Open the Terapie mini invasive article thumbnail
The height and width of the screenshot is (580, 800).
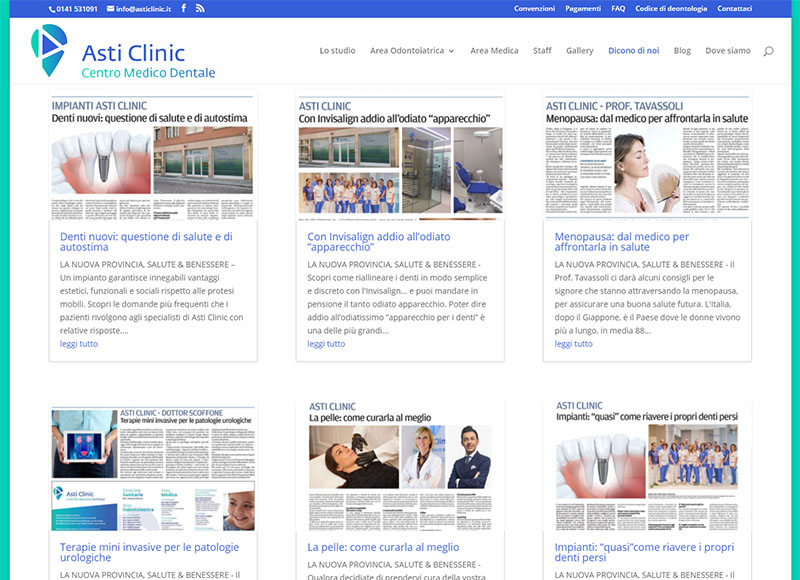pyautogui.click(x=153, y=466)
